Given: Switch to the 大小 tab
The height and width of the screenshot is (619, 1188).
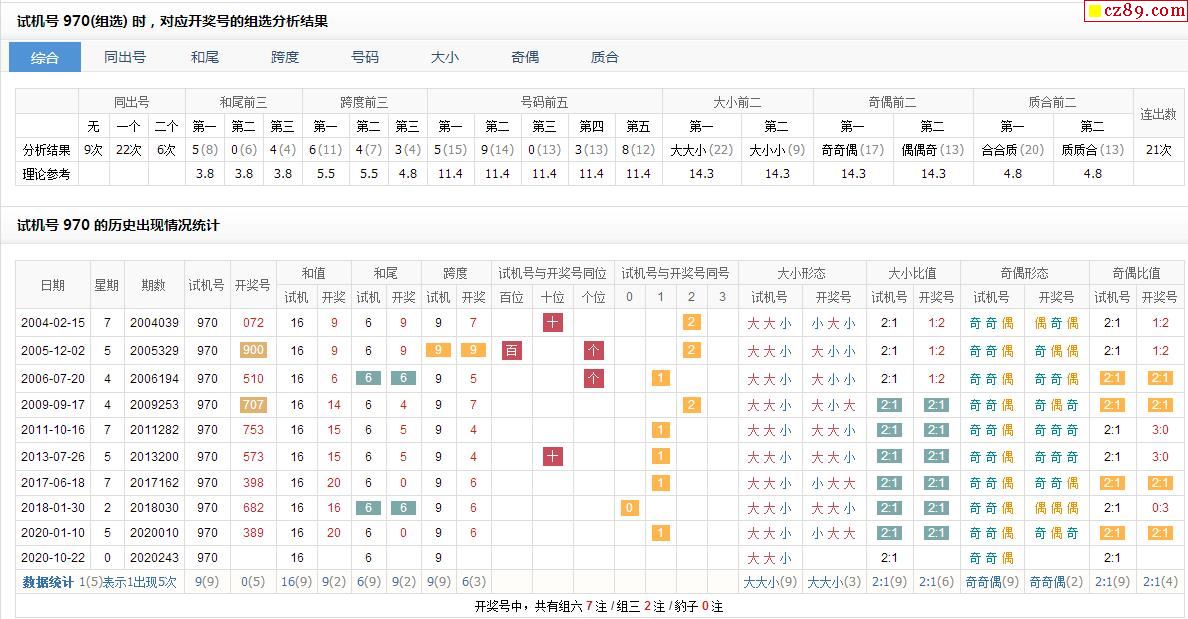Looking at the screenshot, I should 445,57.
